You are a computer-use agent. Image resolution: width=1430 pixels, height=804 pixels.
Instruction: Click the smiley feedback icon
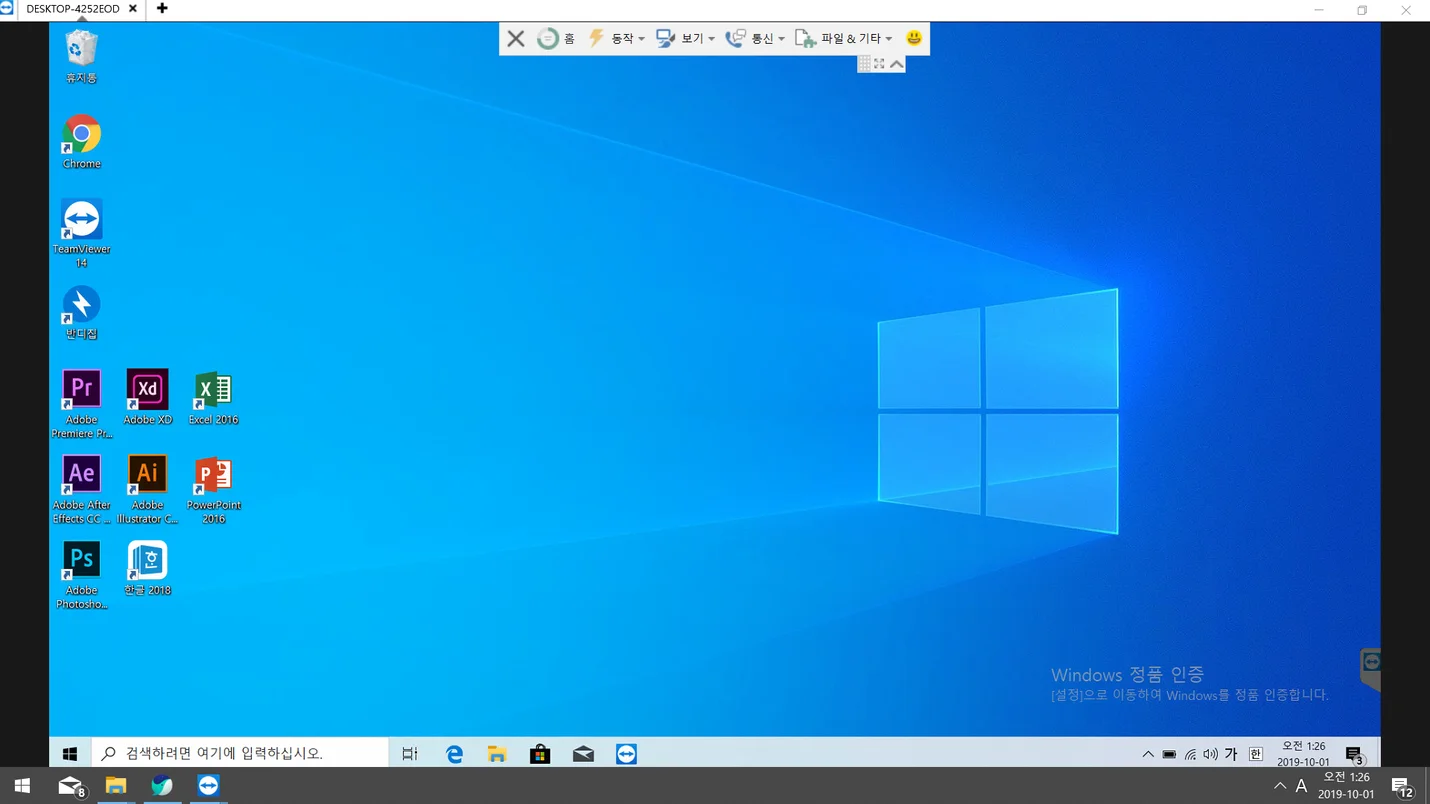click(914, 38)
